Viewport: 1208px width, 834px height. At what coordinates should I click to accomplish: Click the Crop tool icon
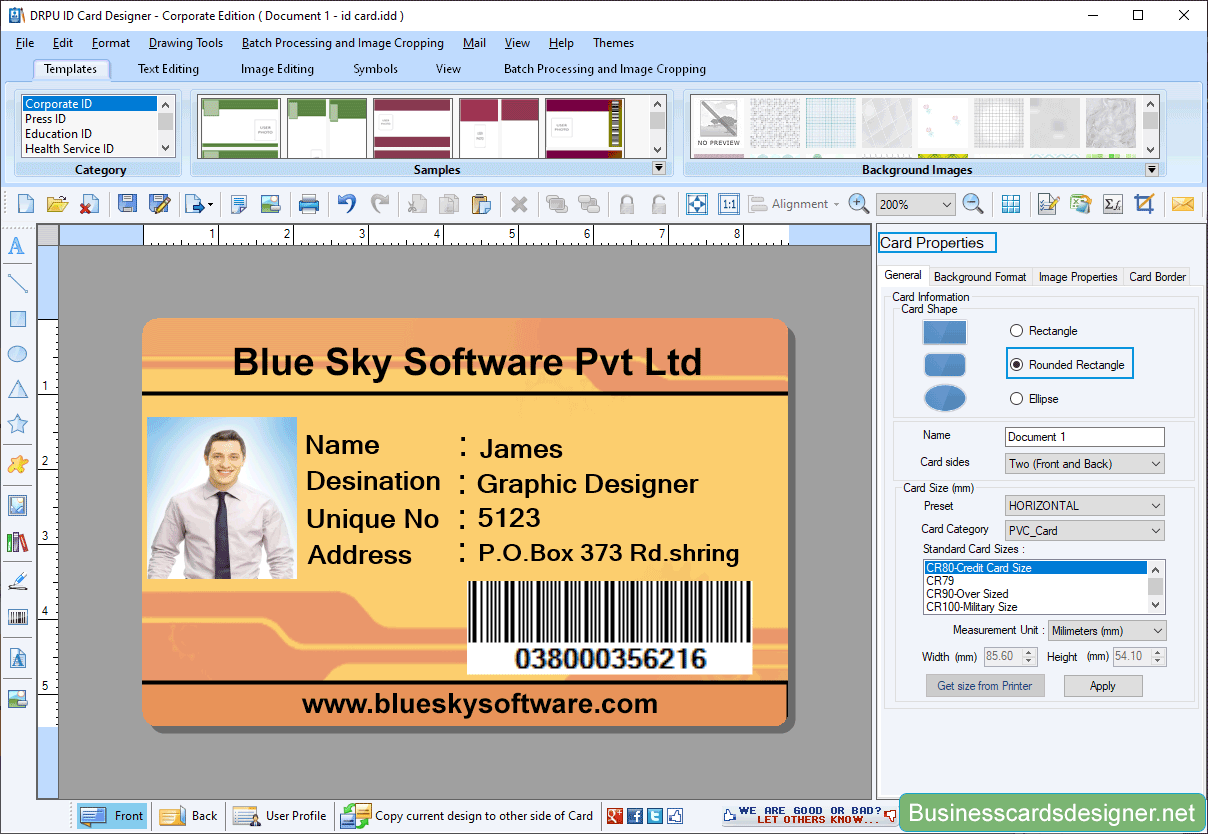tap(1145, 204)
